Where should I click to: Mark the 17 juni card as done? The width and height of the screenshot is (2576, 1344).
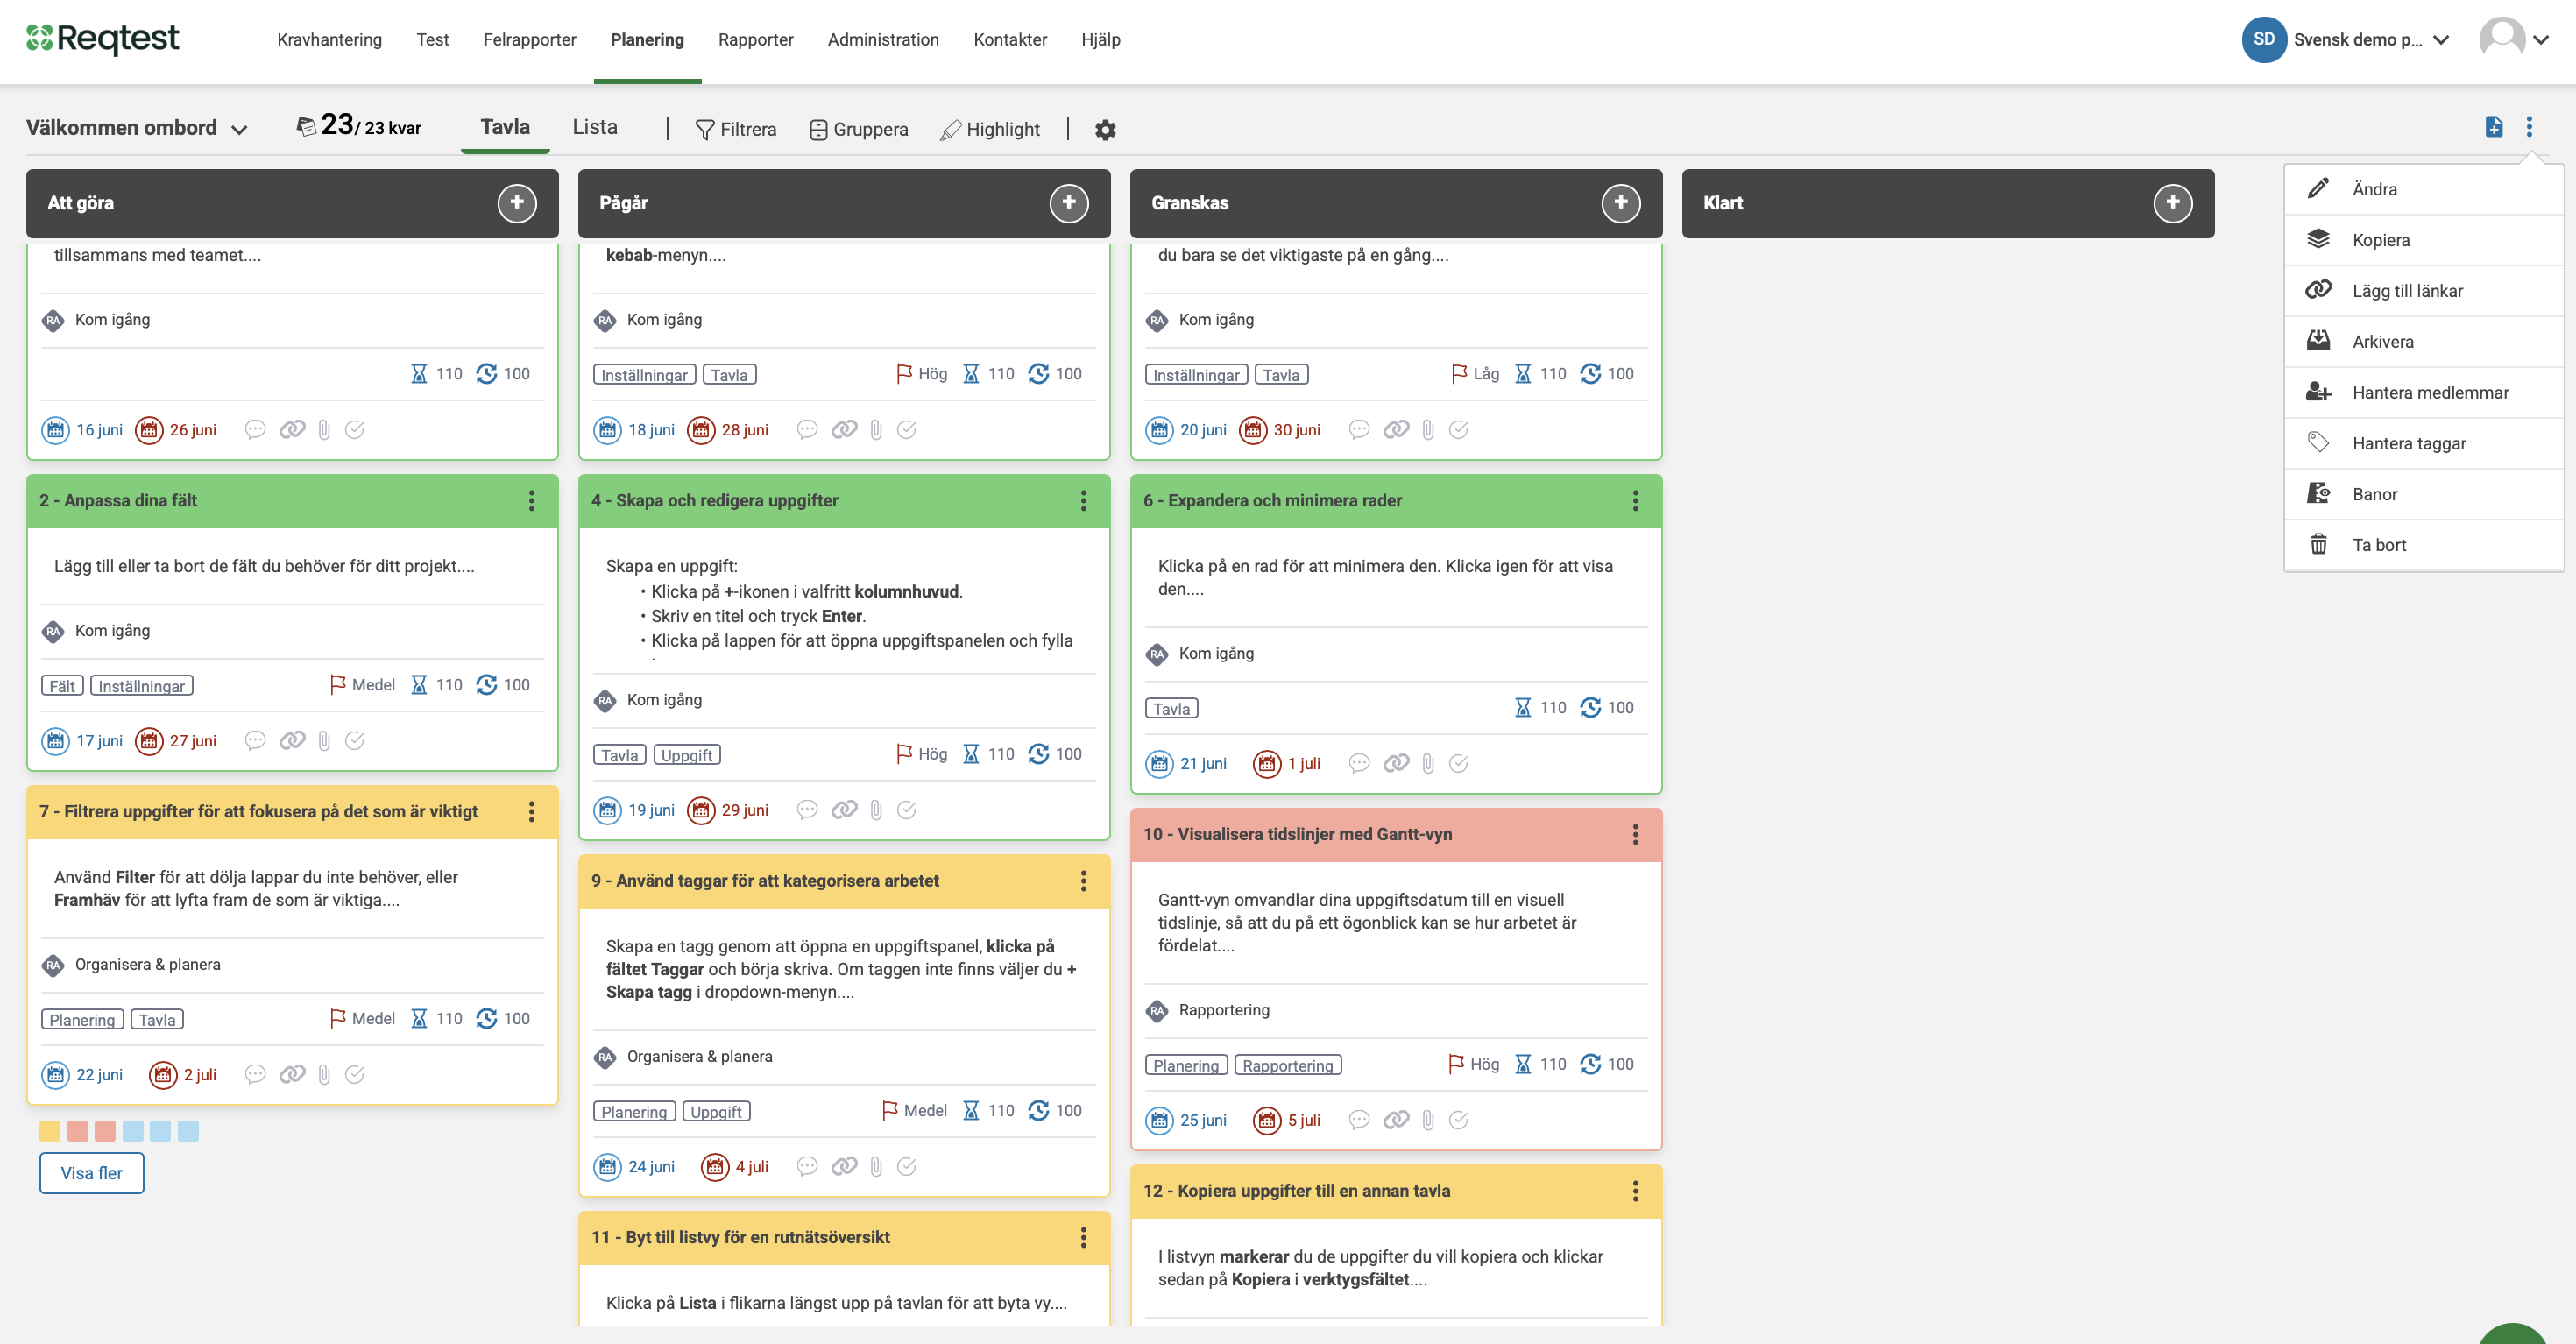pos(355,741)
